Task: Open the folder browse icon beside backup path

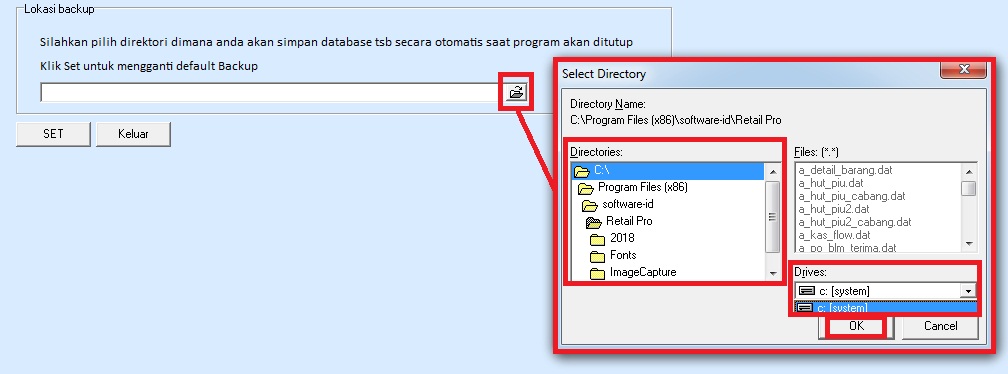Action: point(516,93)
